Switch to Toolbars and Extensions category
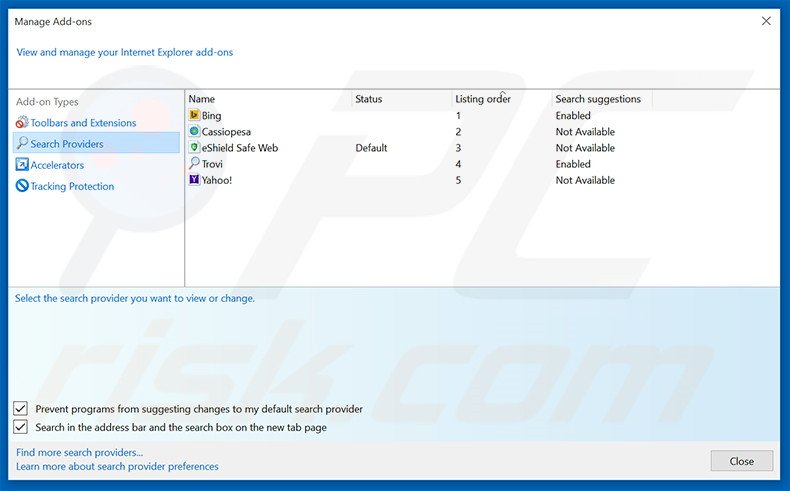 point(83,123)
